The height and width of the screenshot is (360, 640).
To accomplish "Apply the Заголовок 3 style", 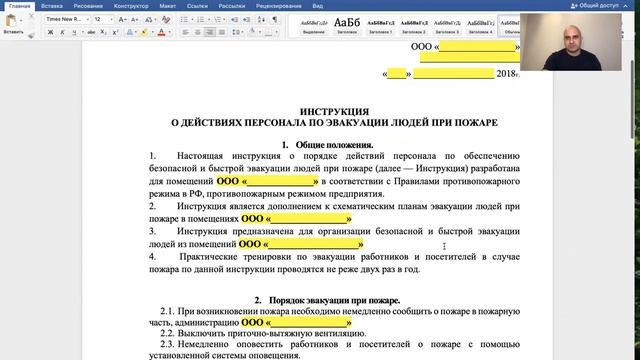I will tap(447, 27).
